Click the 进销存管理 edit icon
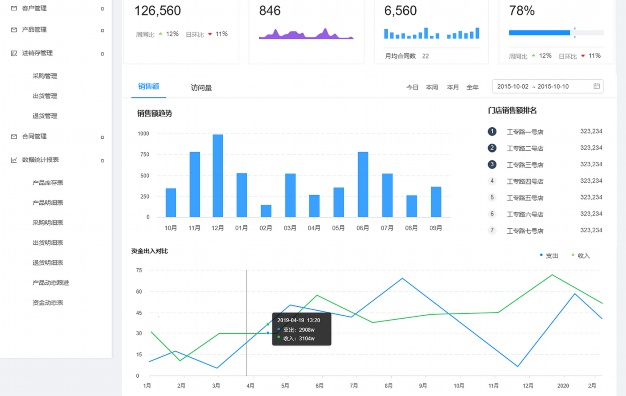Image resolution: width=626 pixels, height=396 pixels. pos(14,53)
